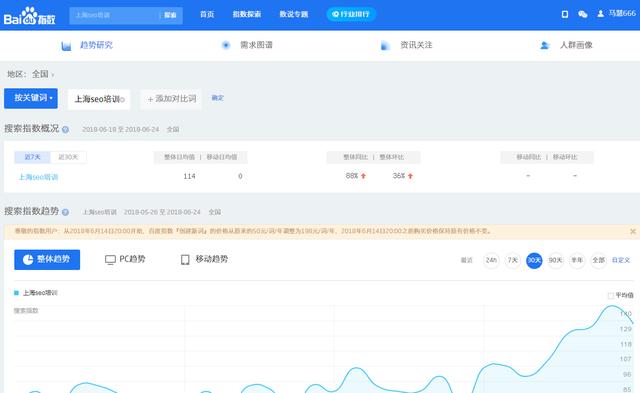The height and width of the screenshot is (393, 640).
Task: Click the mobile phone icon in header
Action: [x=565, y=14]
